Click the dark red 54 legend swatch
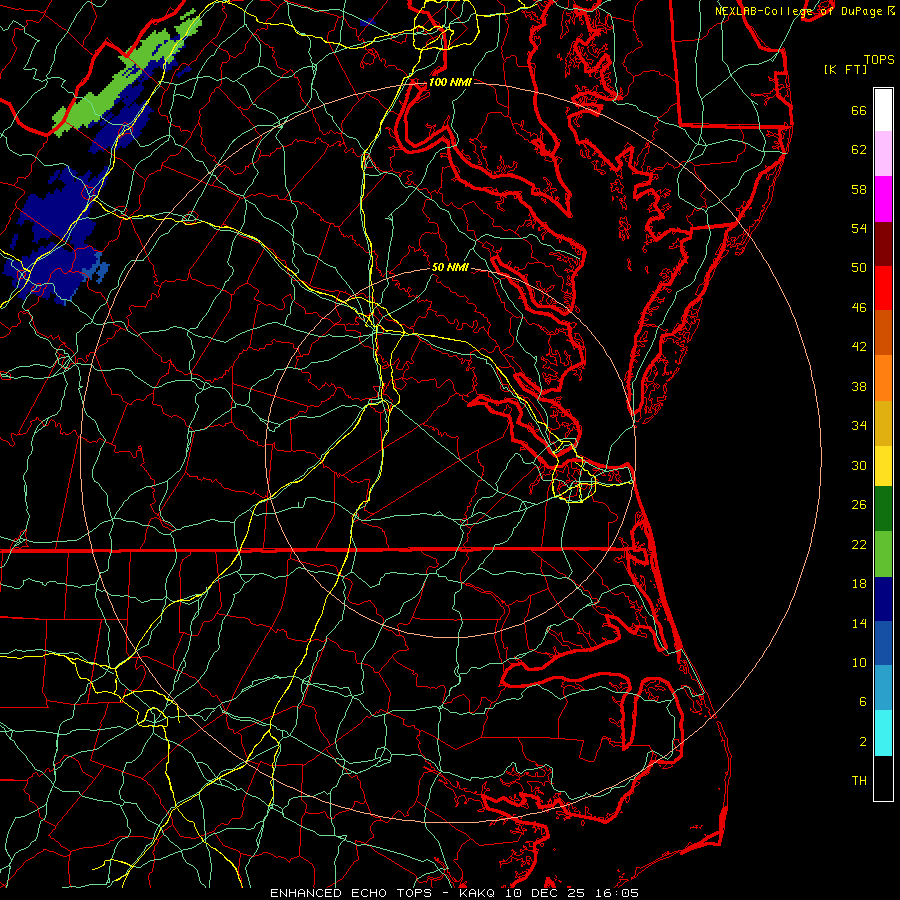The width and height of the screenshot is (900, 900). point(883,244)
